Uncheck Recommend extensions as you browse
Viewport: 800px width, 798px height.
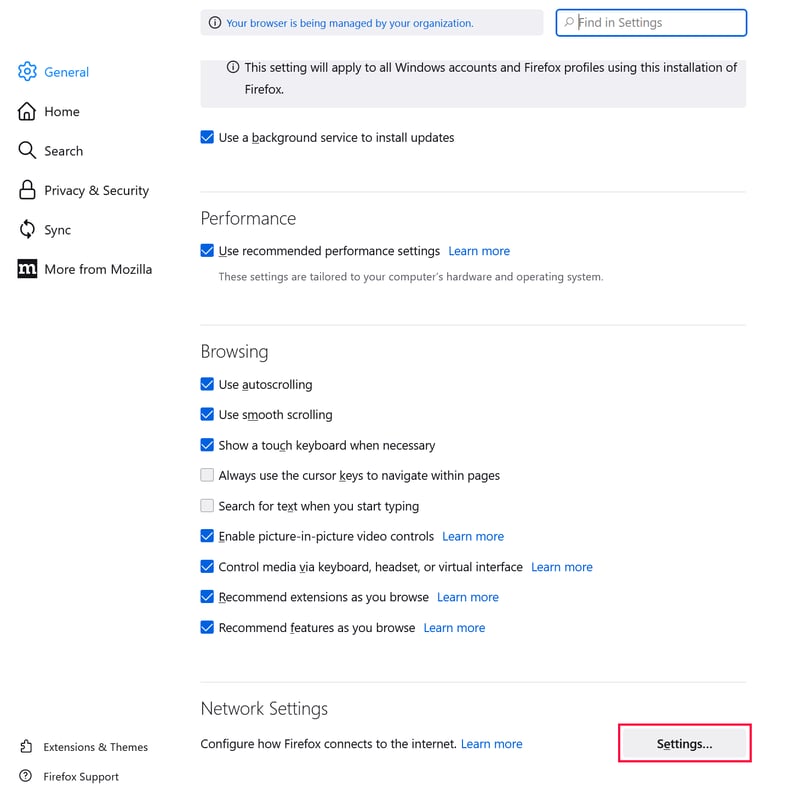207,597
